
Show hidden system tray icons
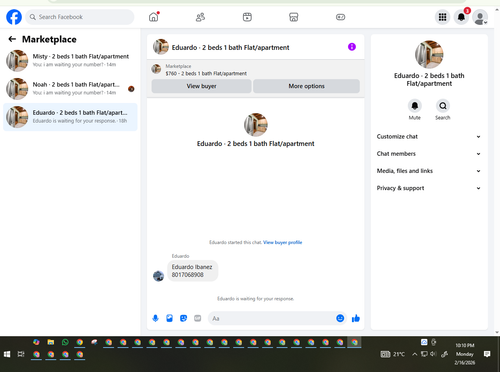414,354
